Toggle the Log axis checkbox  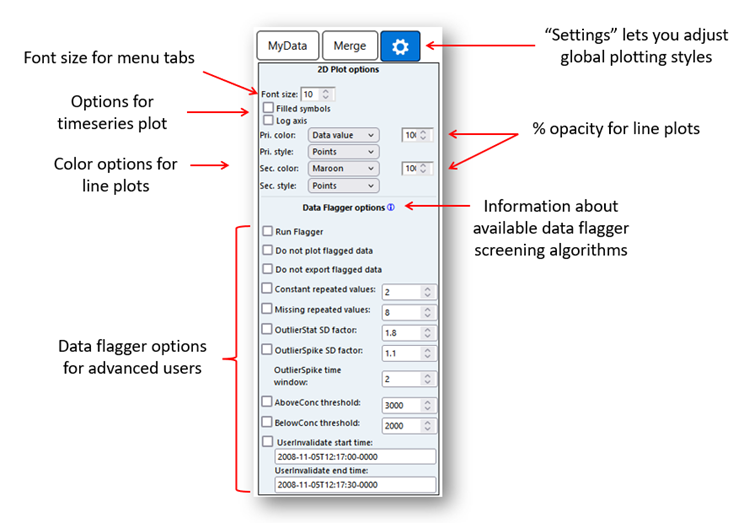click(x=268, y=120)
